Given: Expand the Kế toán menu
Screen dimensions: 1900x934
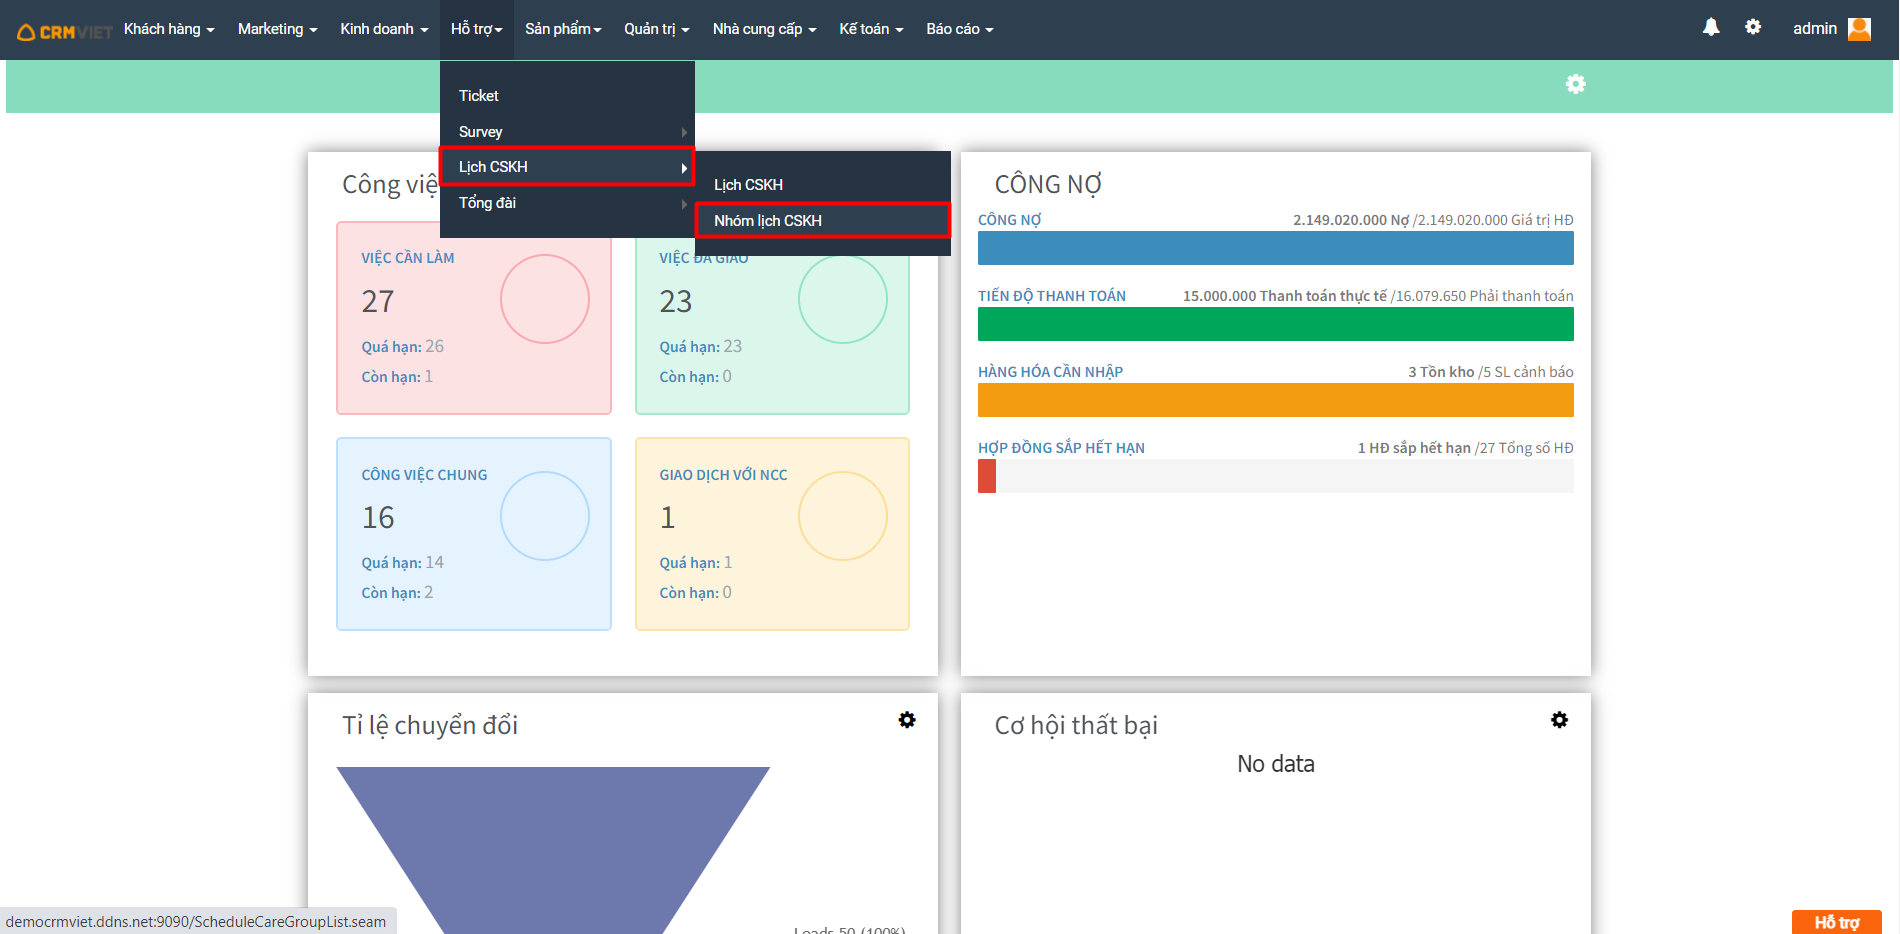Looking at the screenshot, I should [x=871, y=29].
